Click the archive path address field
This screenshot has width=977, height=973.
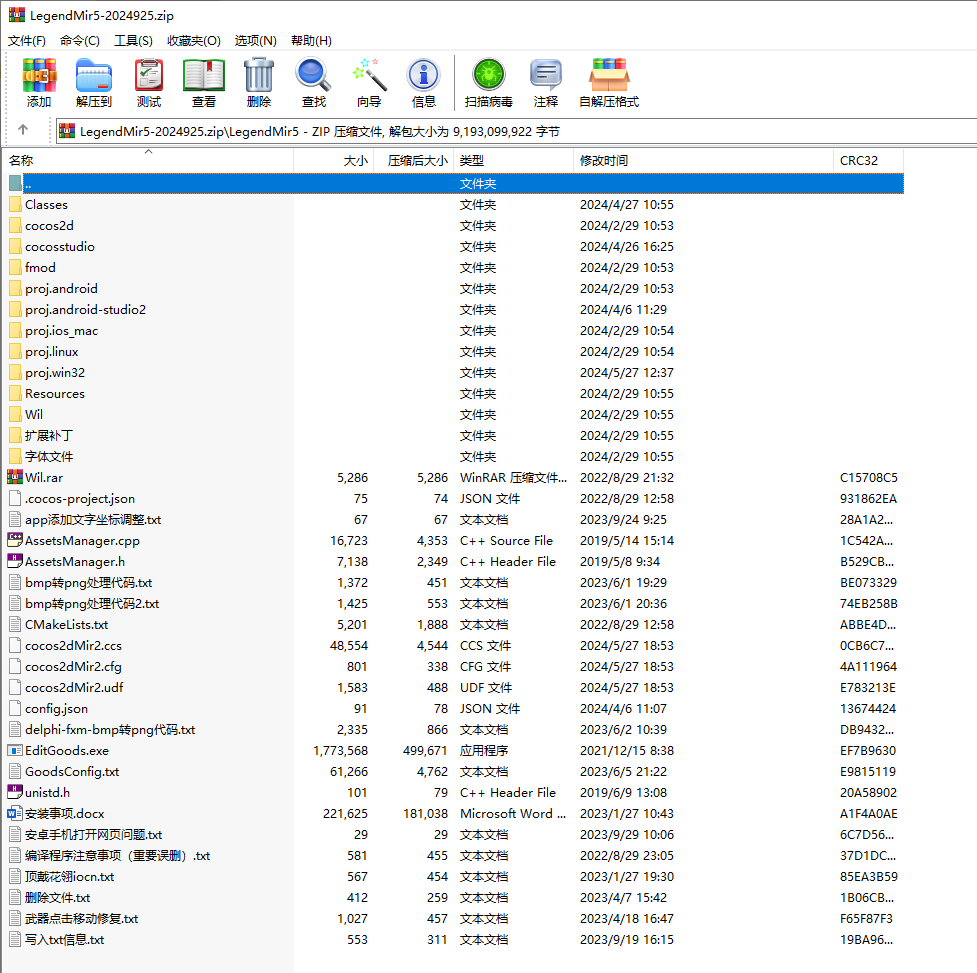pyautogui.click(x=516, y=131)
